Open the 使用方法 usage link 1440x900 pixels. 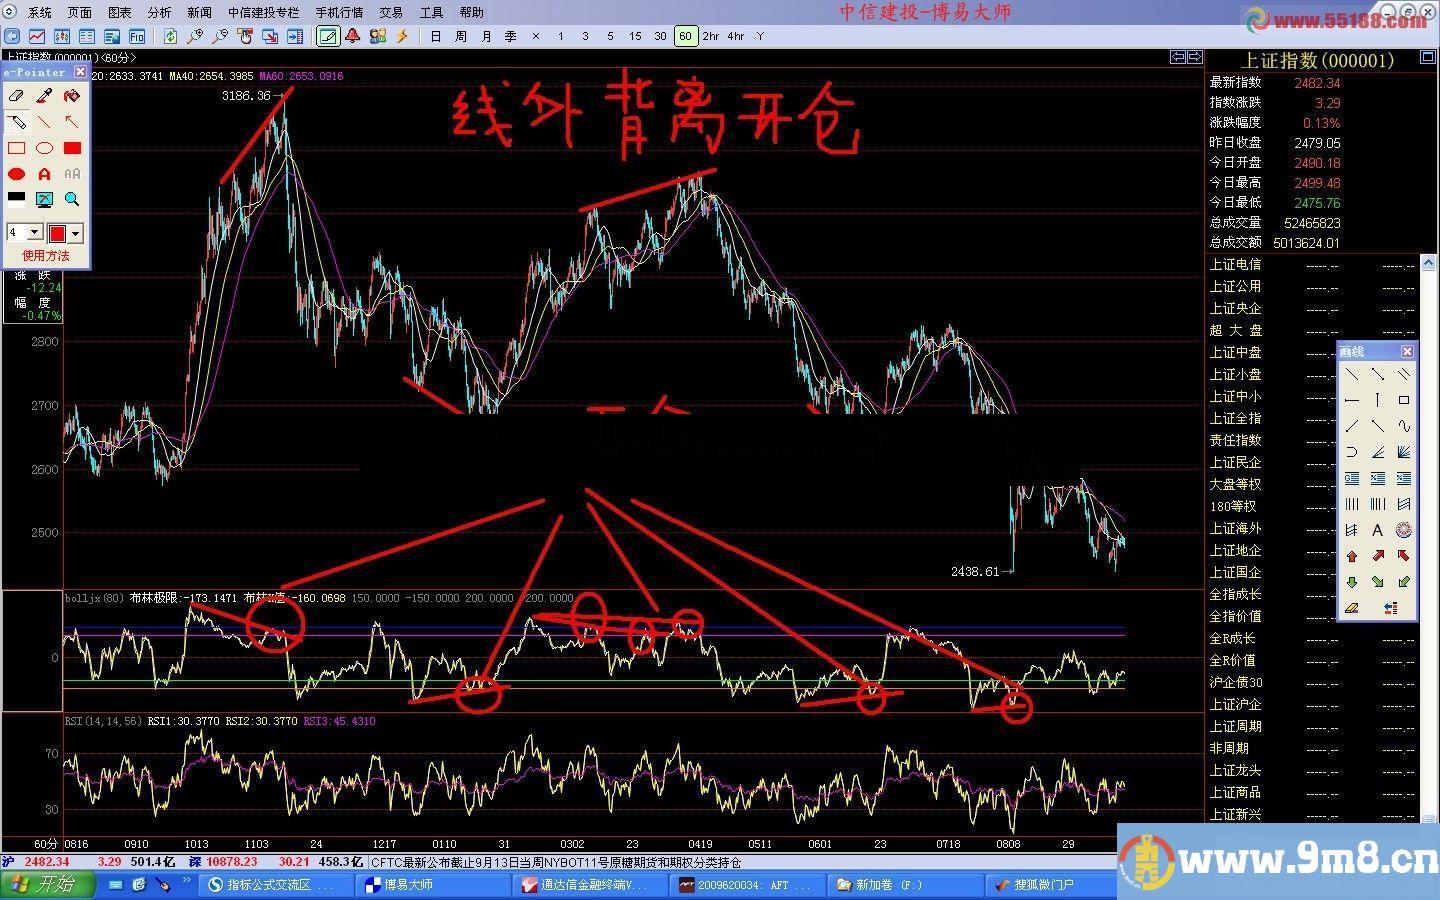pos(46,256)
